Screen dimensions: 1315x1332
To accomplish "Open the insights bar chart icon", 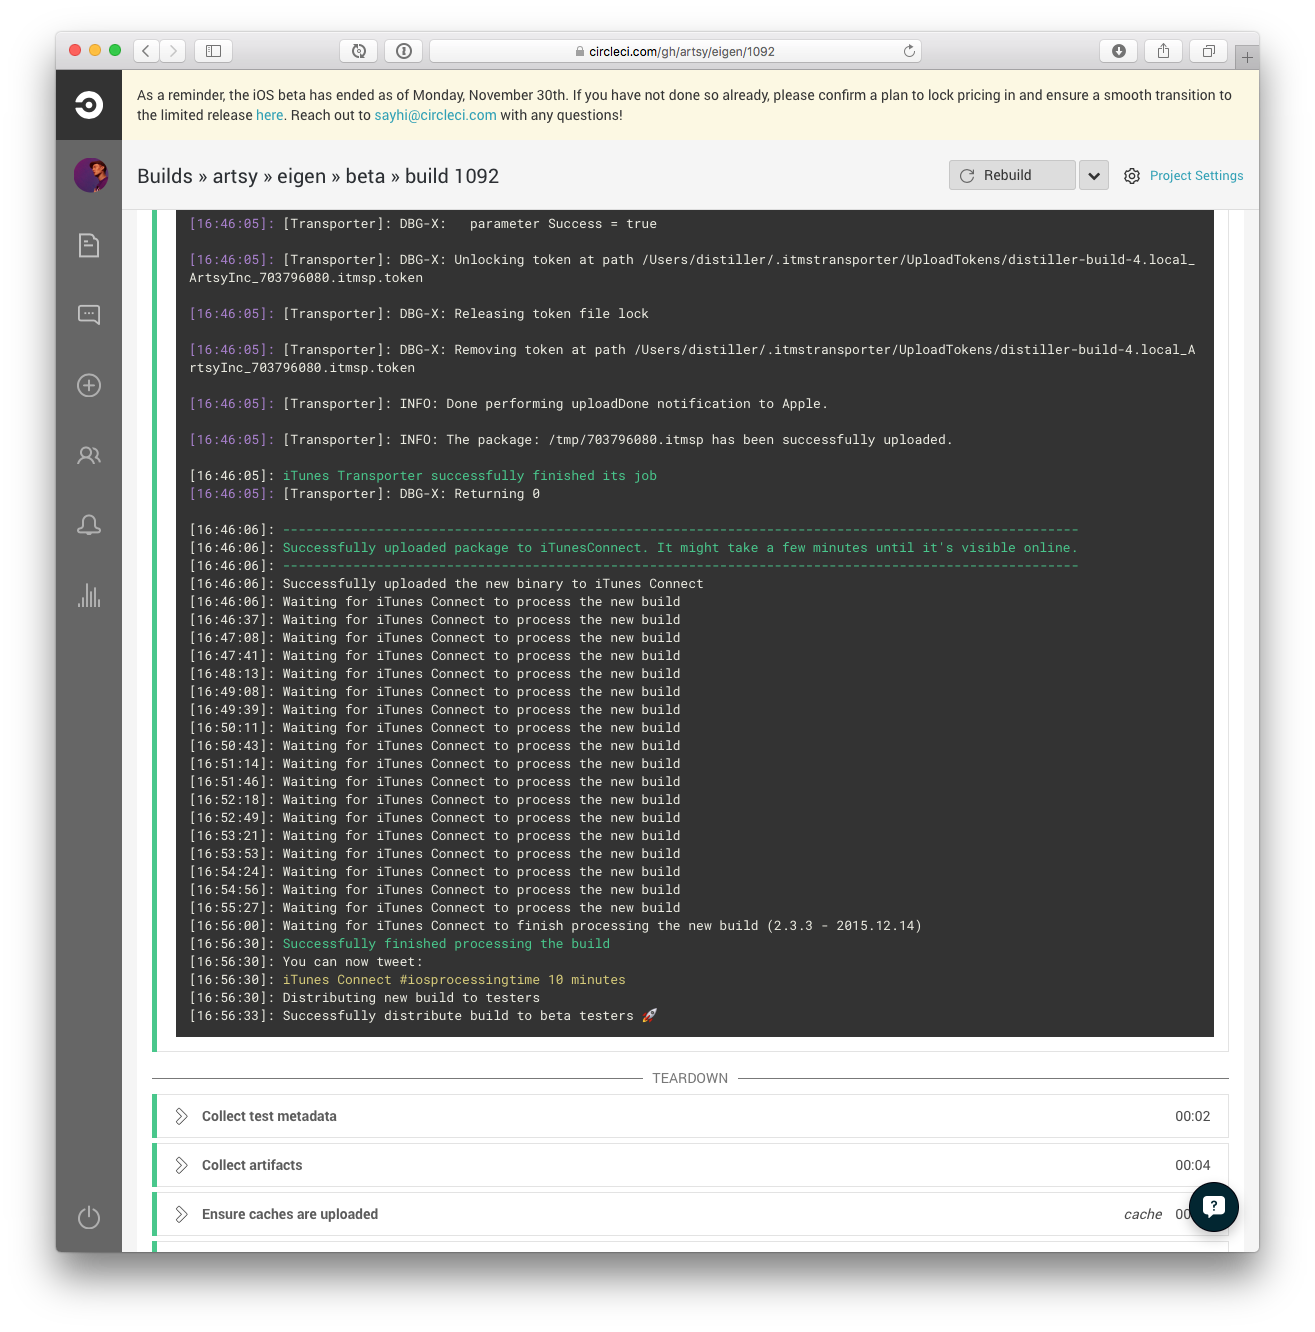I will tap(89, 595).
